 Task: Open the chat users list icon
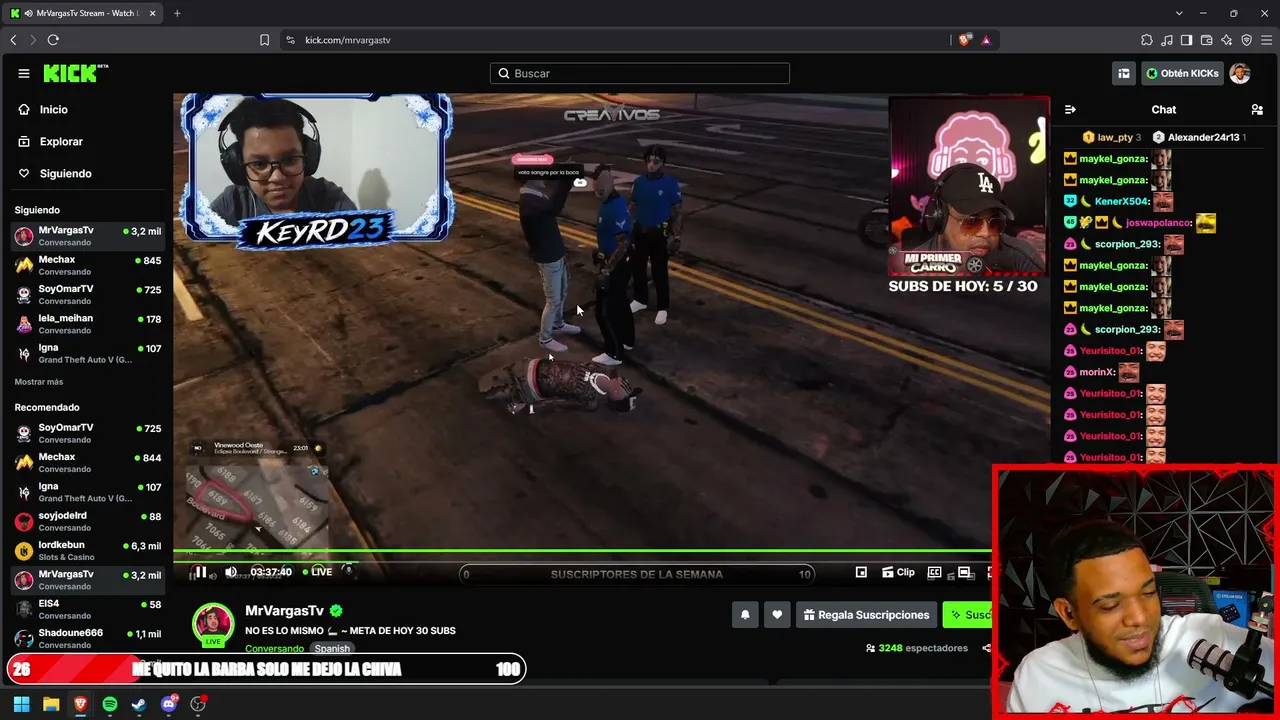click(1257, 110)
